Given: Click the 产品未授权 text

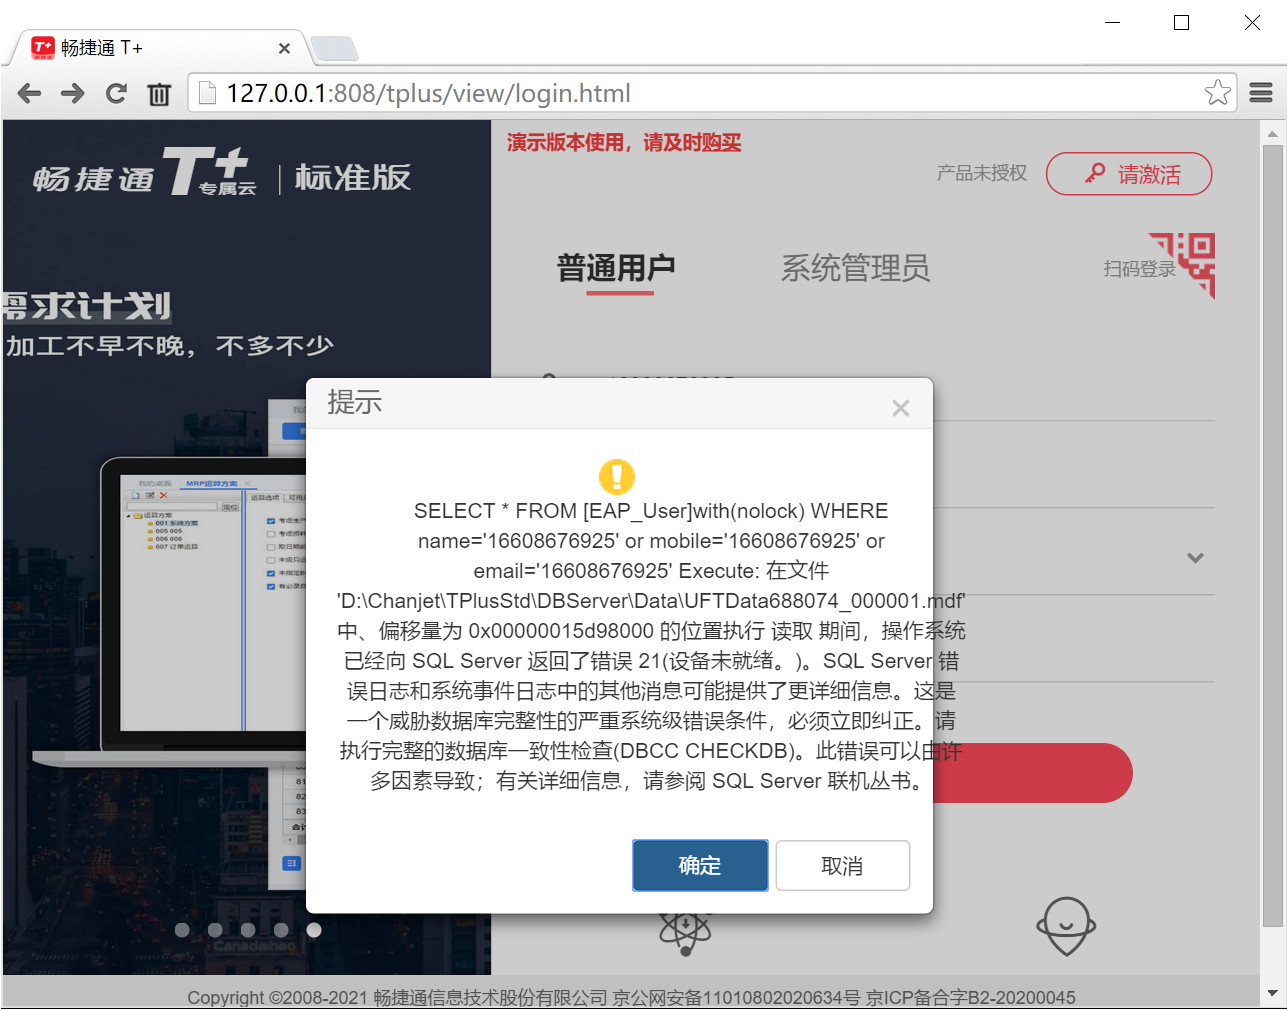Looking at the screenshot, I should click(x=981, y=173).
